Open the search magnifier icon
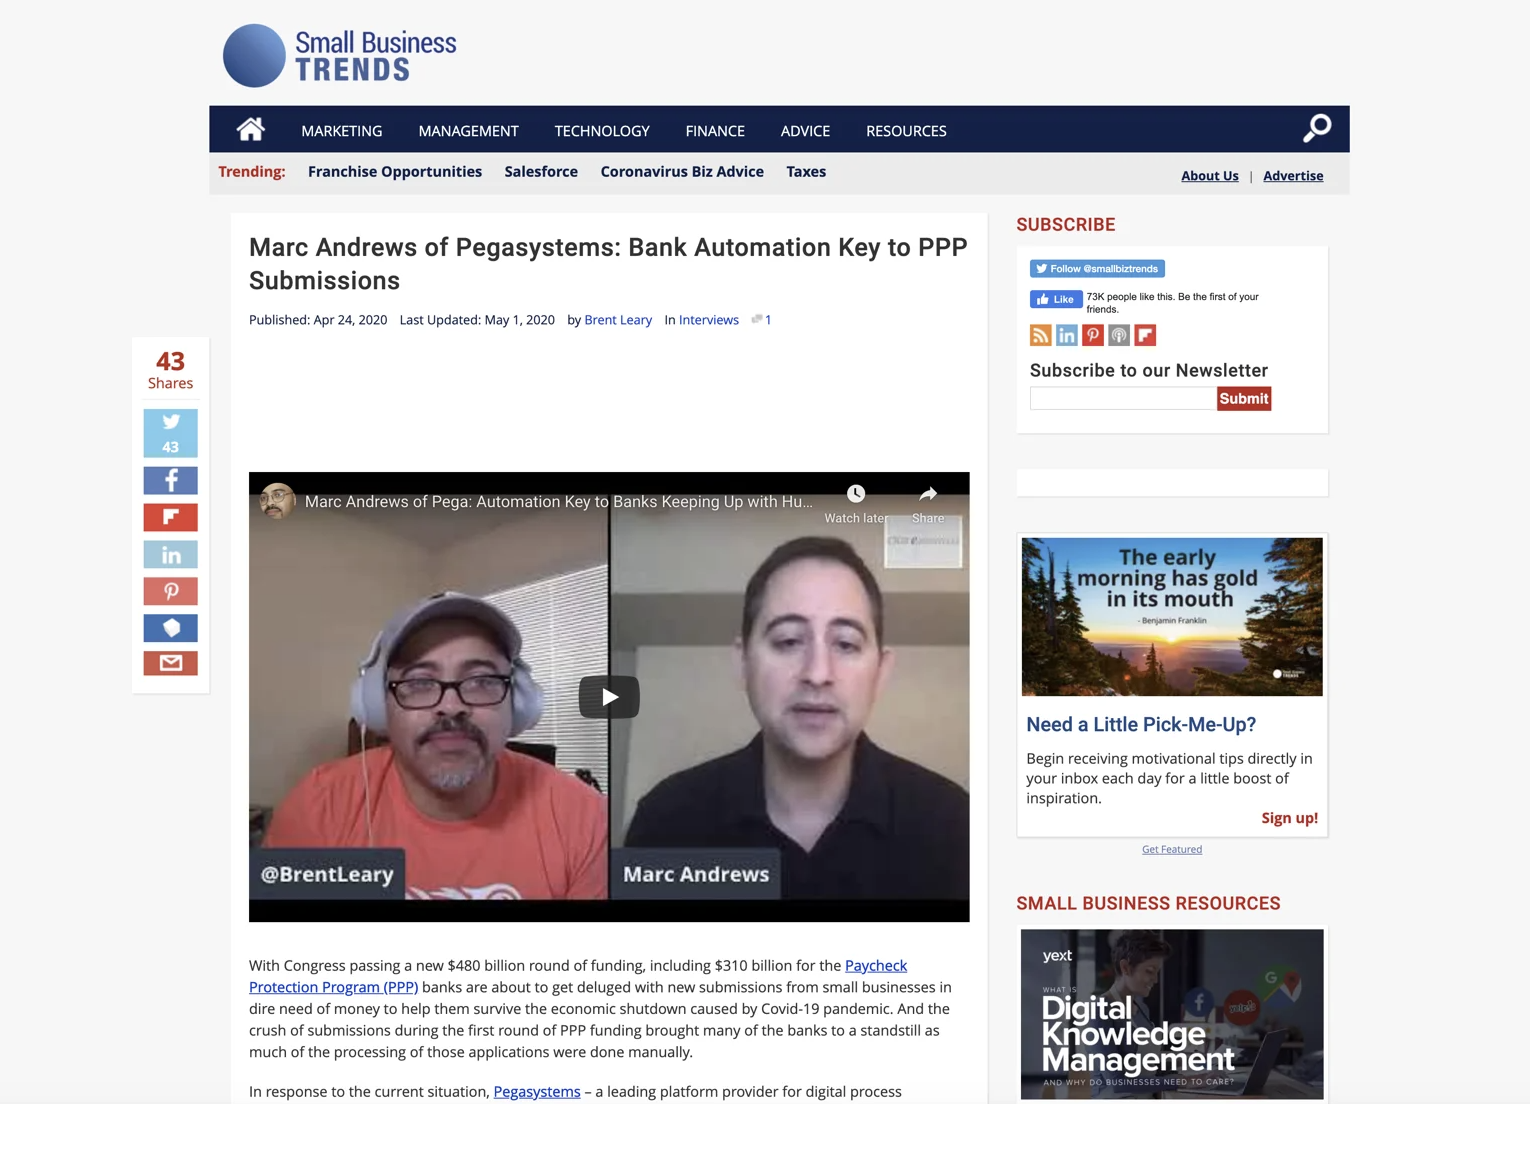 (x=1316, y=129)
